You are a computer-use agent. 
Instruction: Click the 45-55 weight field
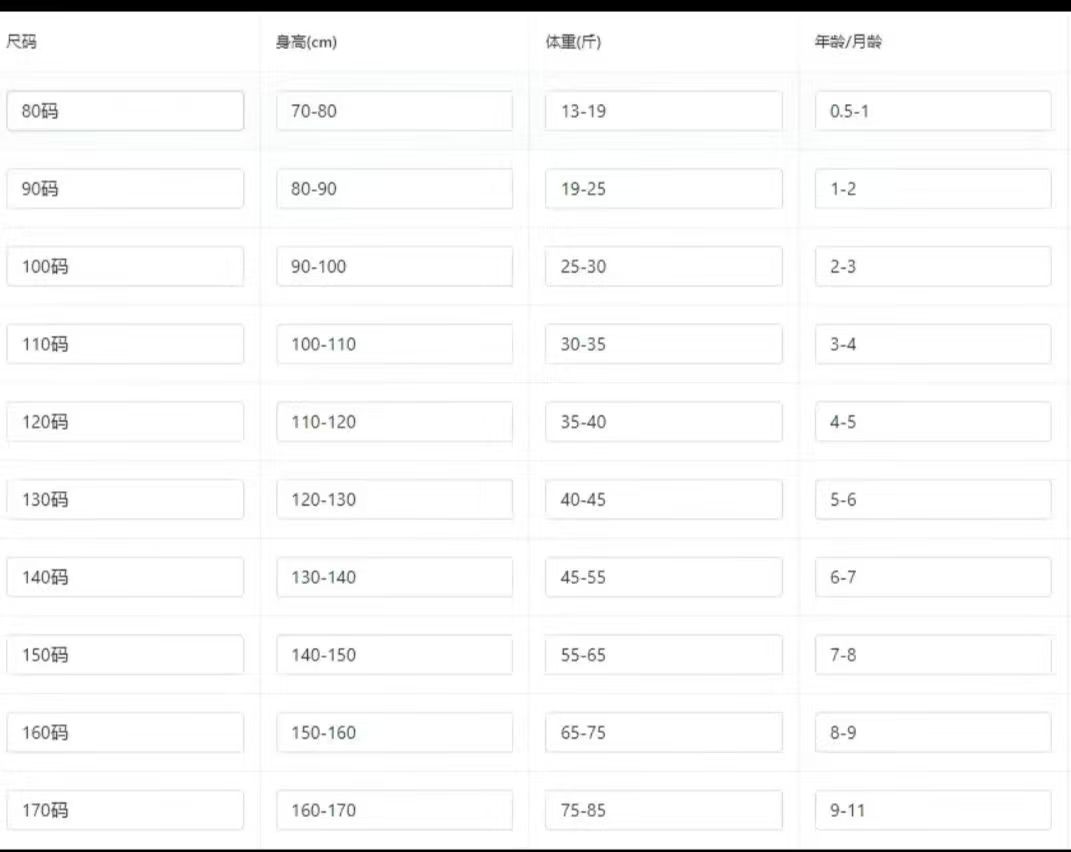(x=663, y=577)
